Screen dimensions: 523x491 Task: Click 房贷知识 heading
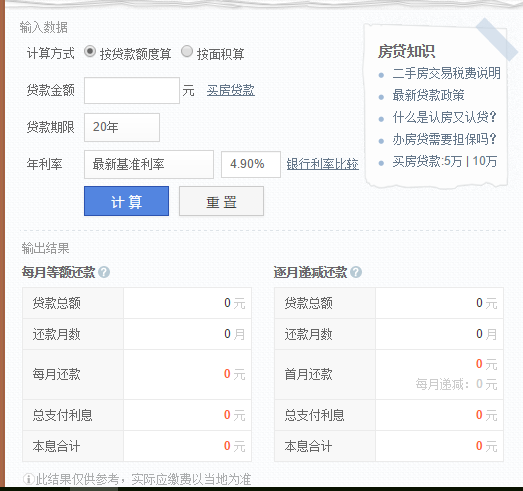point(406,51)
